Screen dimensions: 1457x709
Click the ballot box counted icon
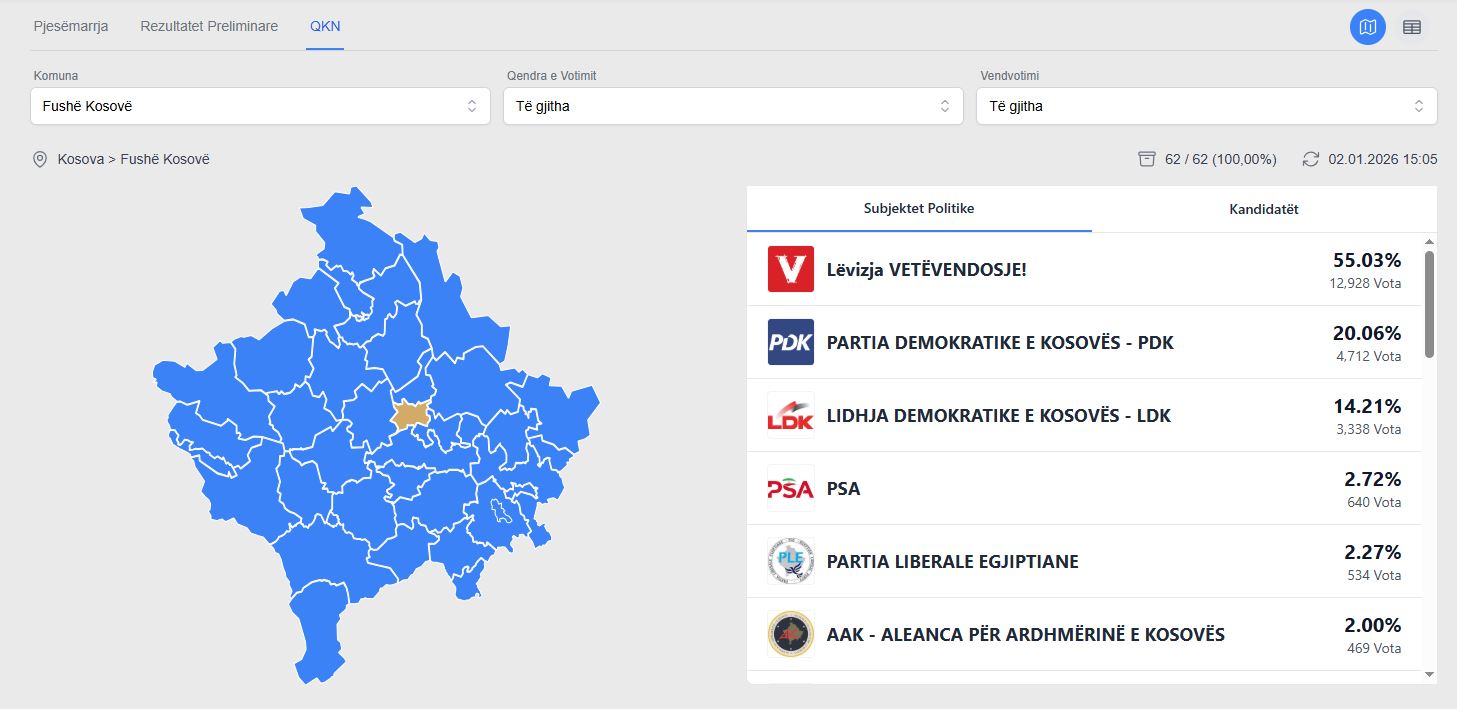click(1147, 159)
